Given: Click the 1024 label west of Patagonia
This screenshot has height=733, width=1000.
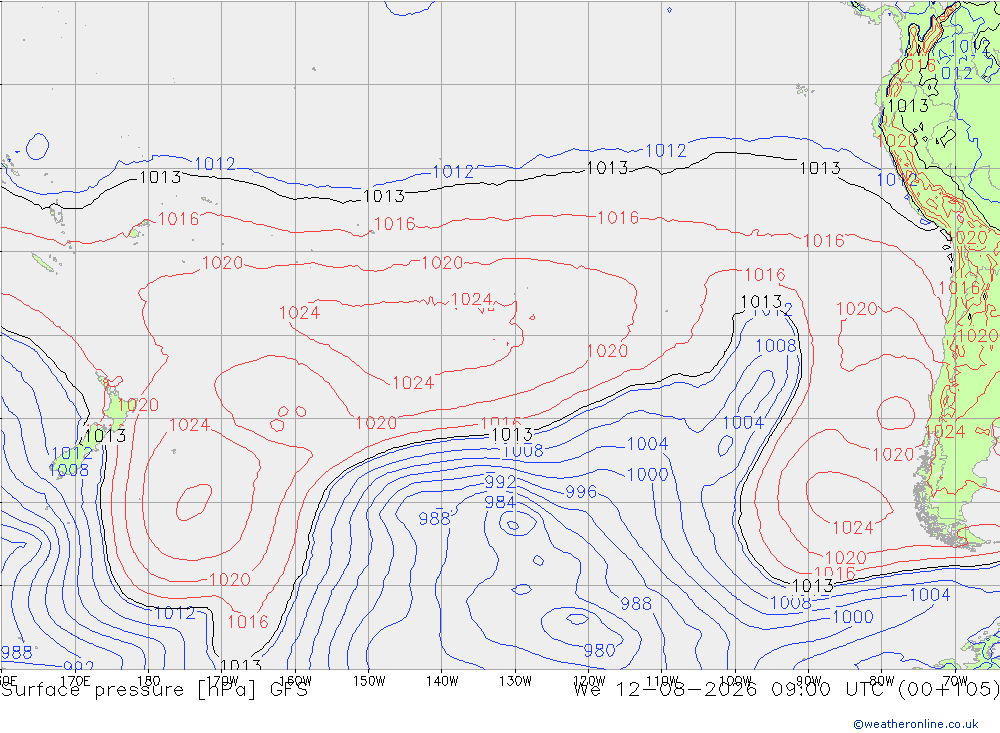Looking at the screenshot, I should (853, 528).
